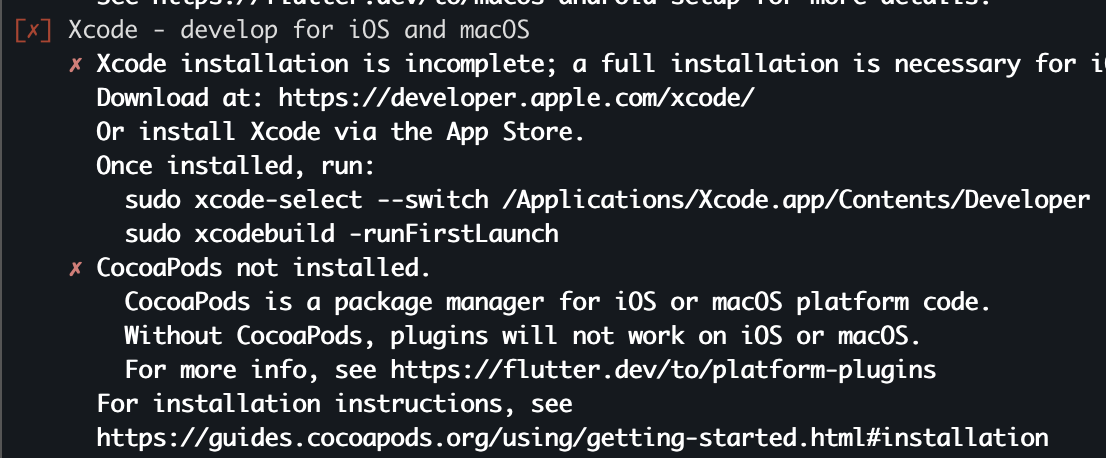Click the 'Or install Xcode via the App Store.' line

pyautogui.click(x=341, y=133)
